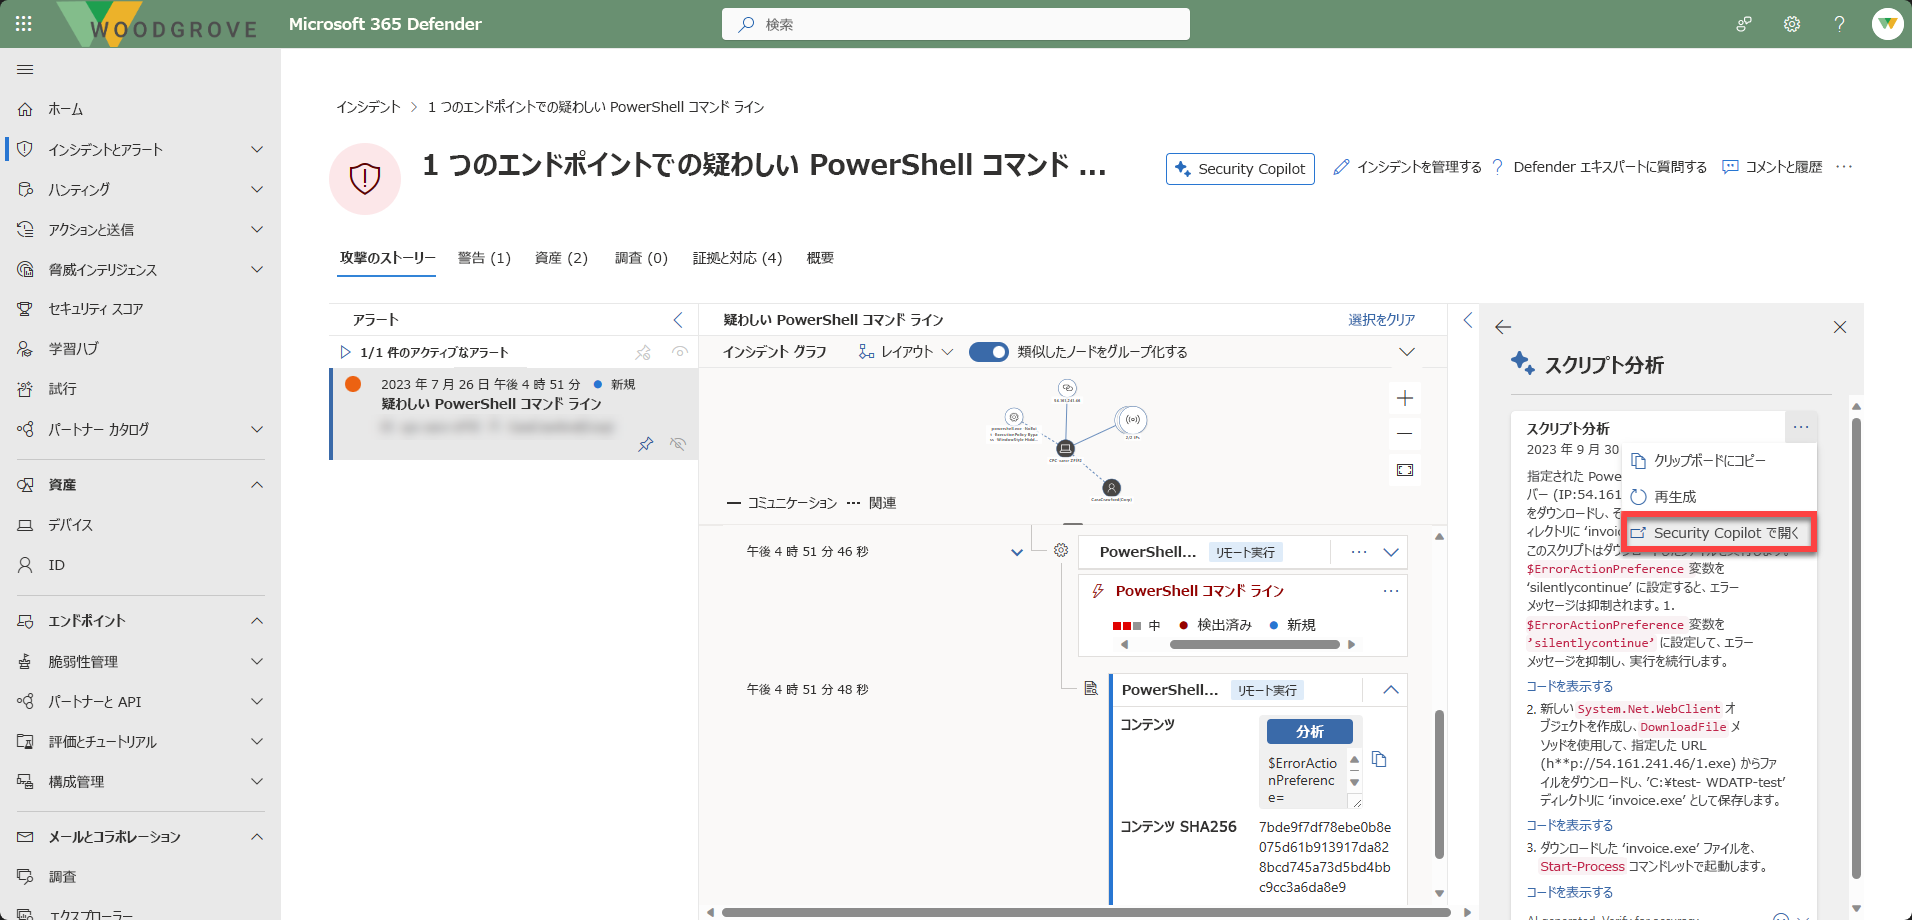Click the horizontal scrollbar under alert details
The image size is (1912, 920).
(1254, 644)
